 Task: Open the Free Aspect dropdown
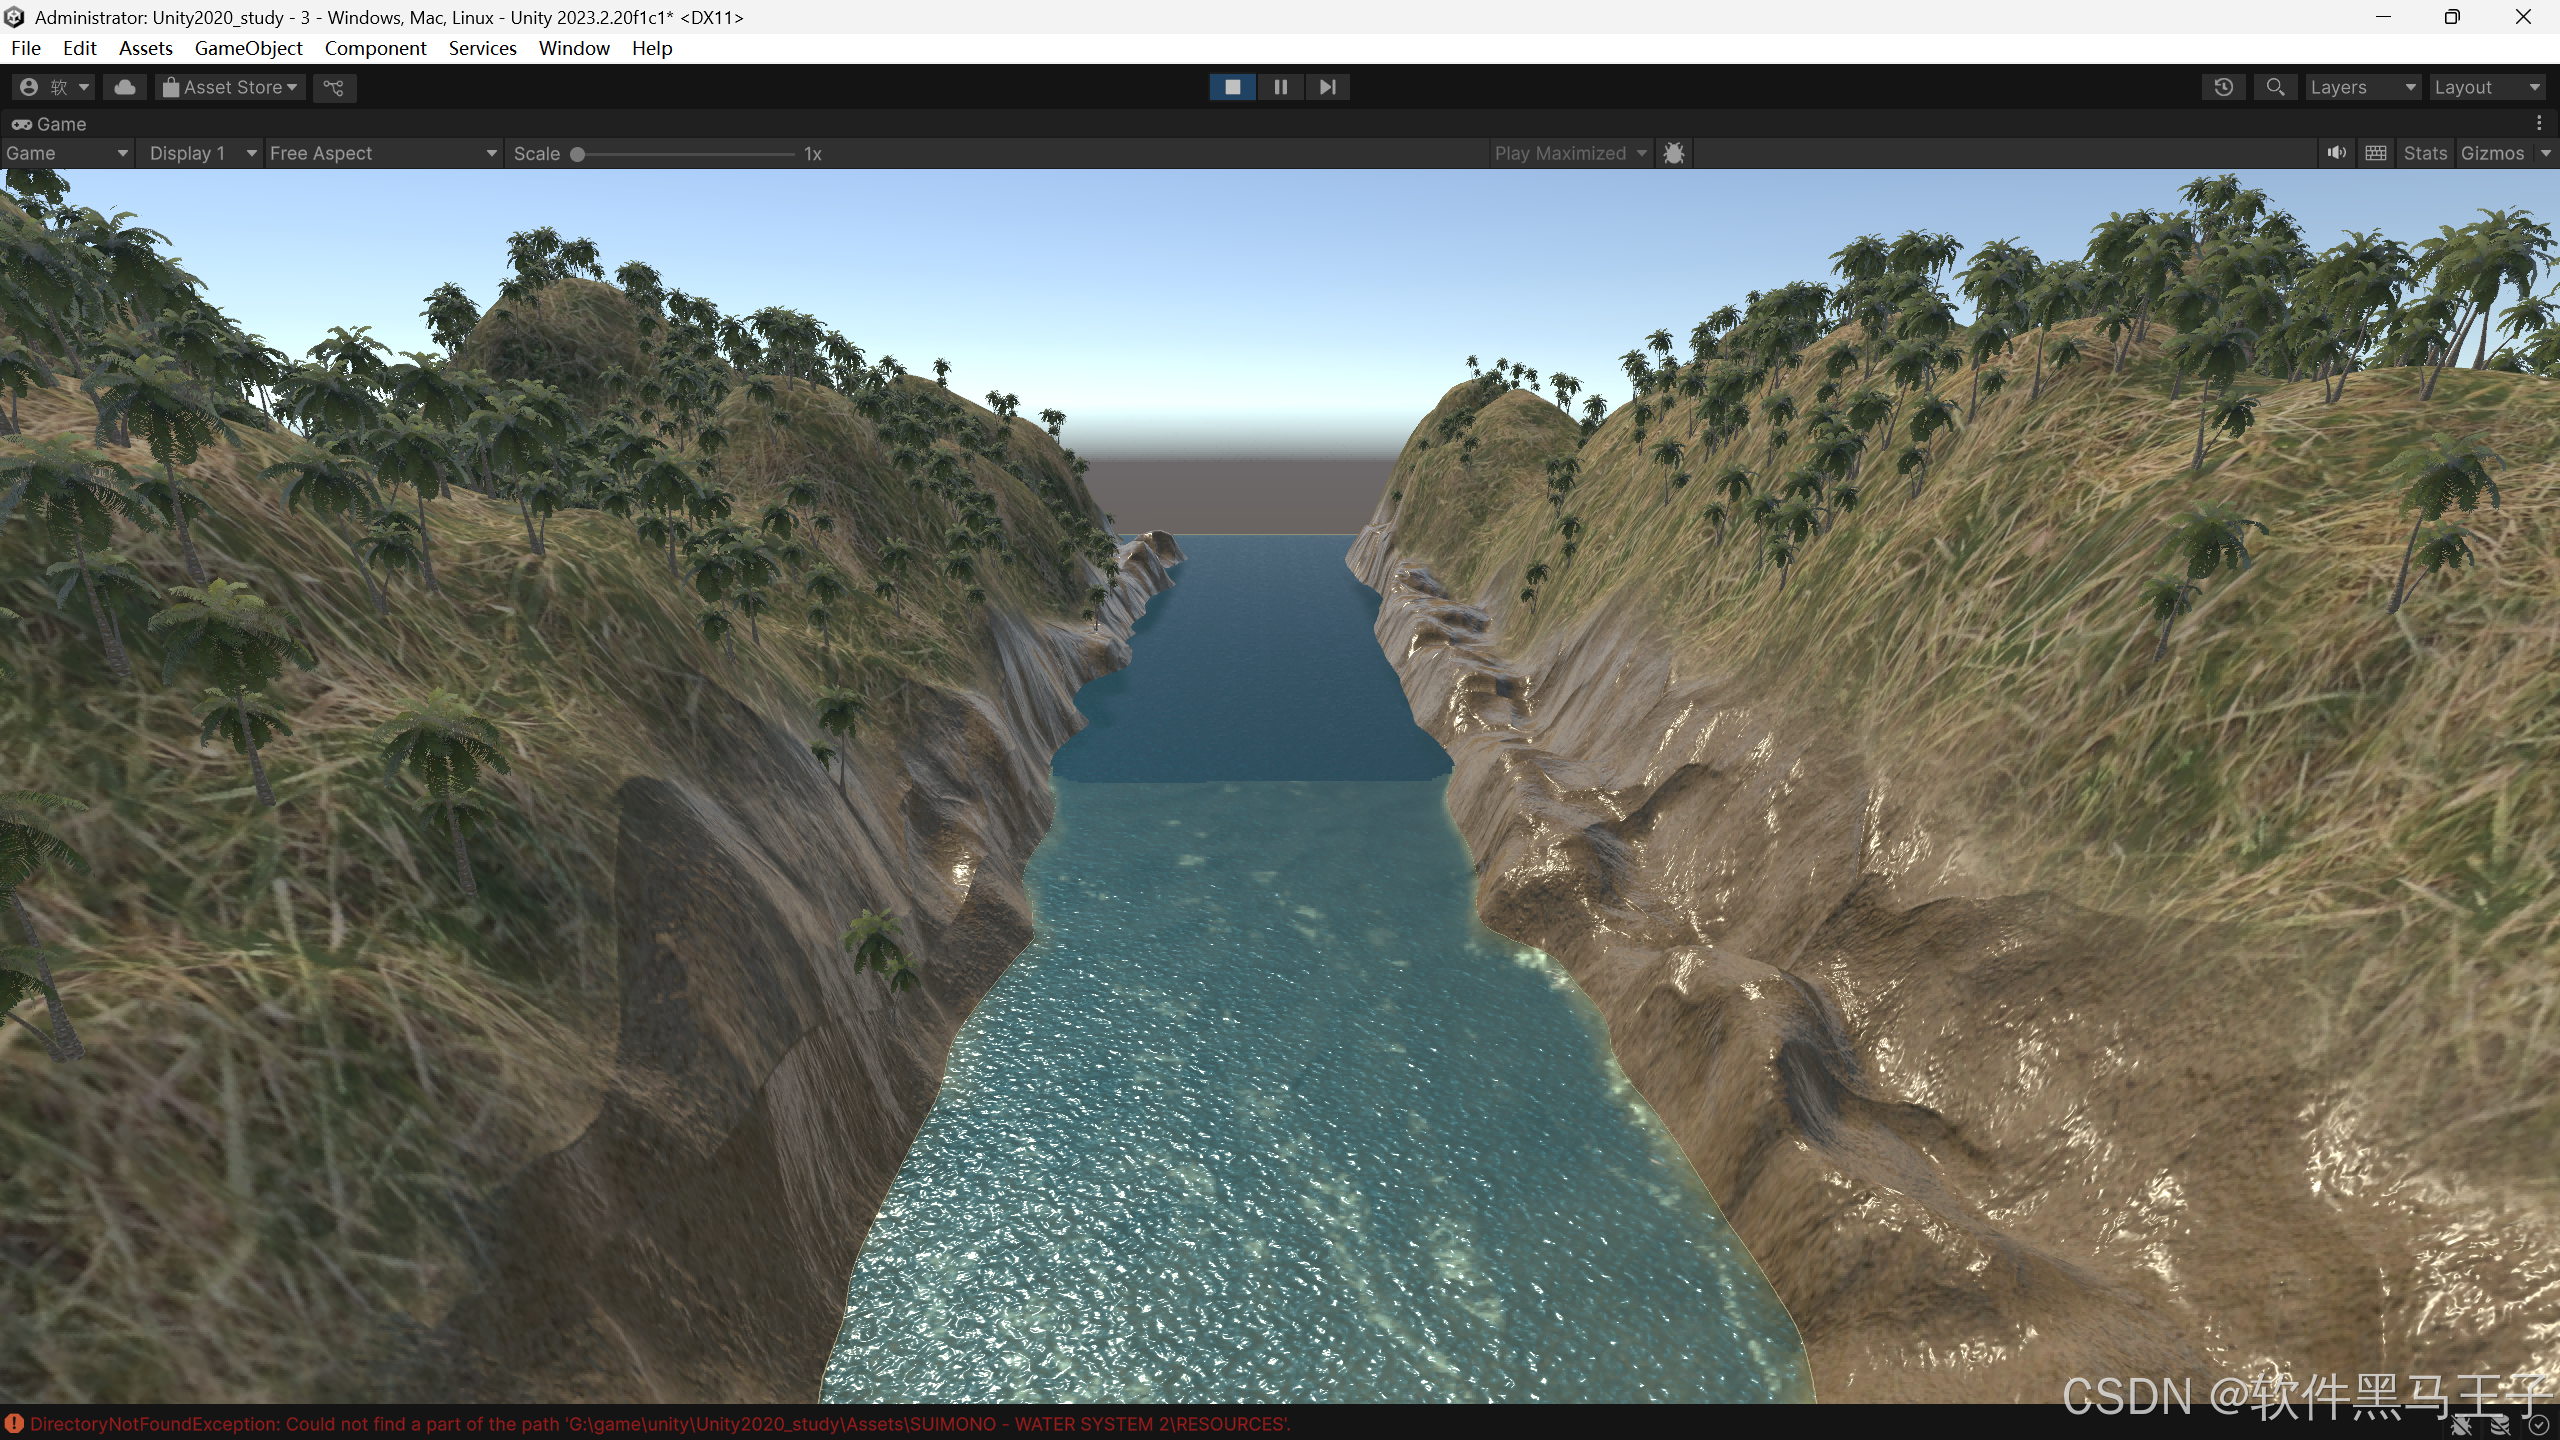[x=383, y=153]
